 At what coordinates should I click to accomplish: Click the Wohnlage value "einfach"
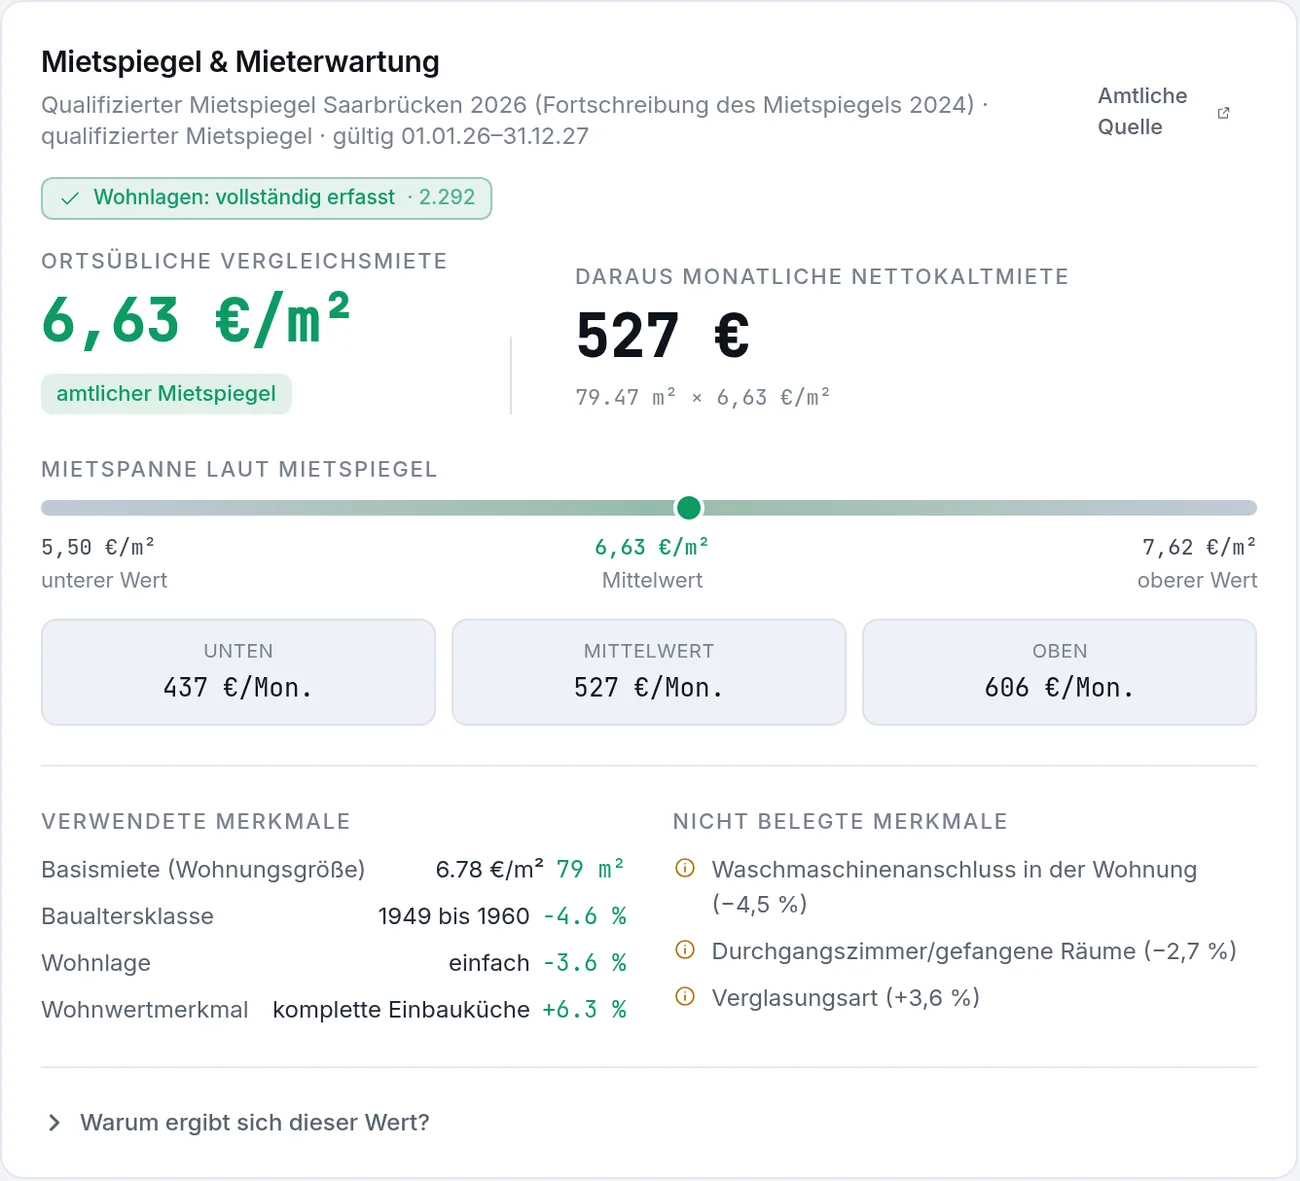(489, 963)
